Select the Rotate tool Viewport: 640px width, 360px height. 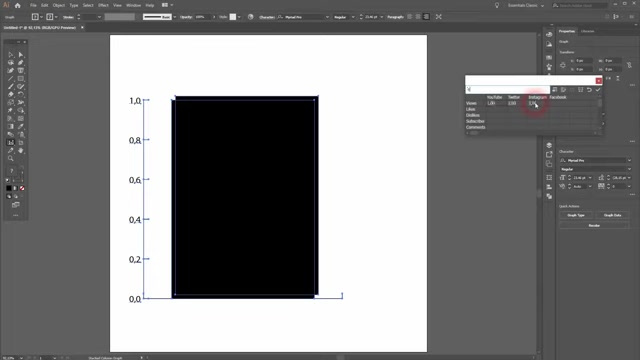click(21, 94)
